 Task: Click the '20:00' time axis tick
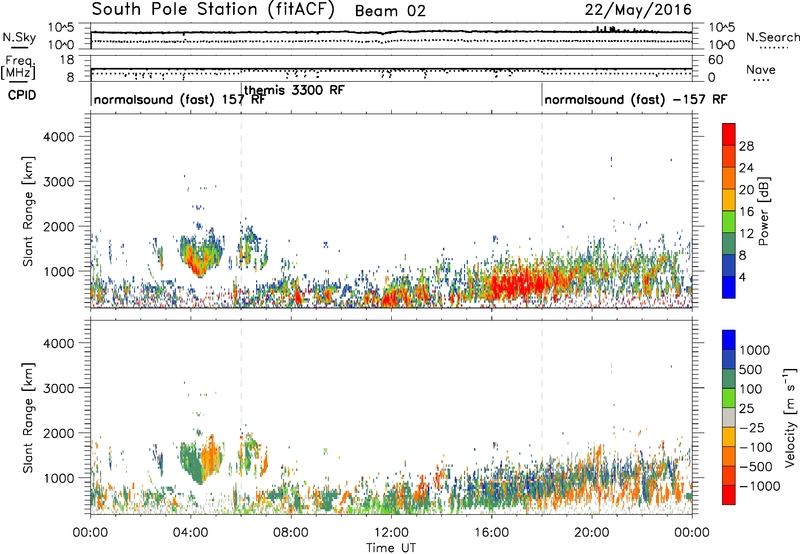[592, 533]
